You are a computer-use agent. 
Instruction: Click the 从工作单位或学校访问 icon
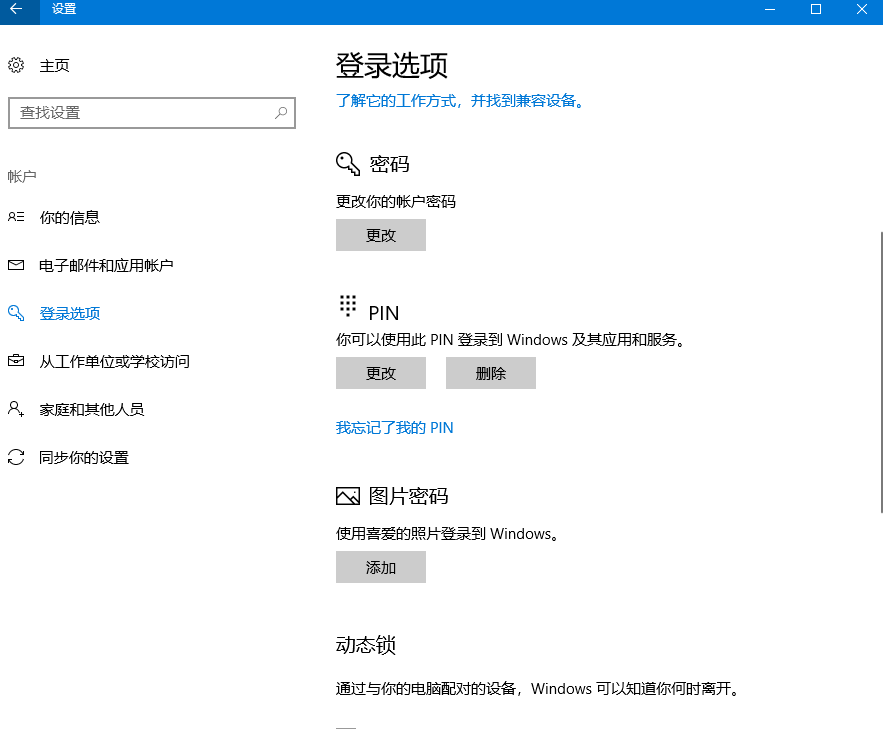click(15, 361)
